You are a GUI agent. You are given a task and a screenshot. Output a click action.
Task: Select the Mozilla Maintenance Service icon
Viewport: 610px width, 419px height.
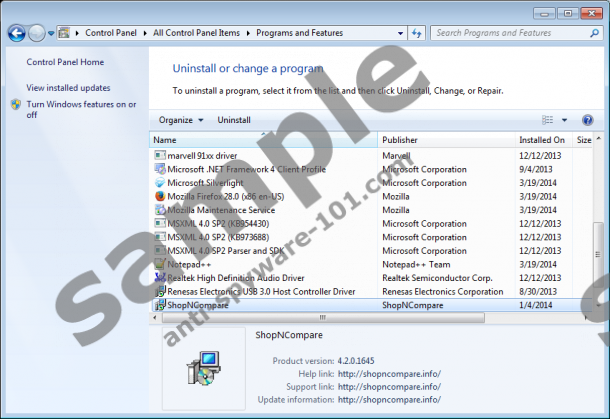(160, 210)
